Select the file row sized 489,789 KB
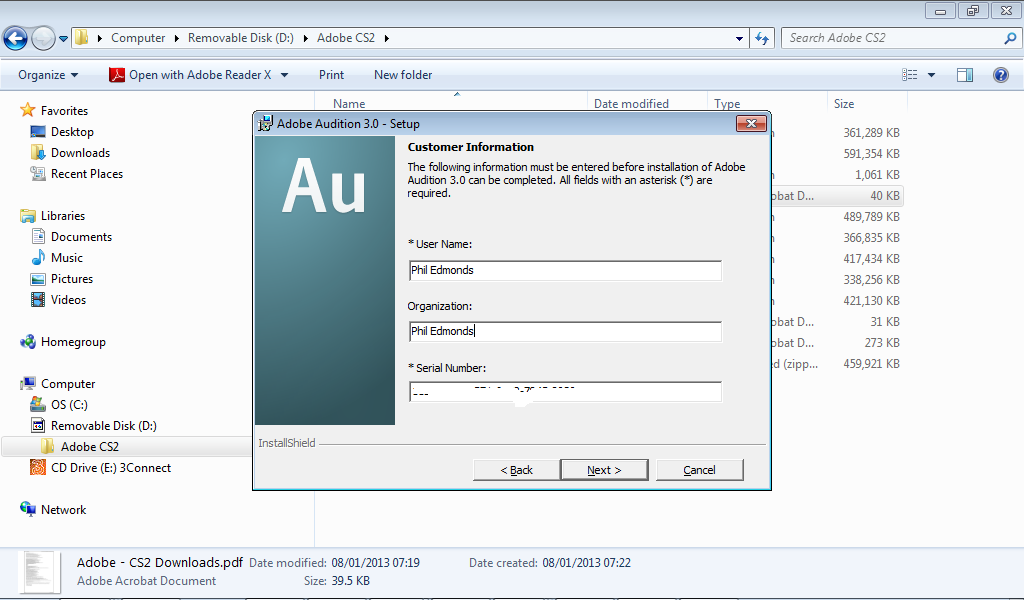The height and width of the screenshot is (600, 1024). 871,217
